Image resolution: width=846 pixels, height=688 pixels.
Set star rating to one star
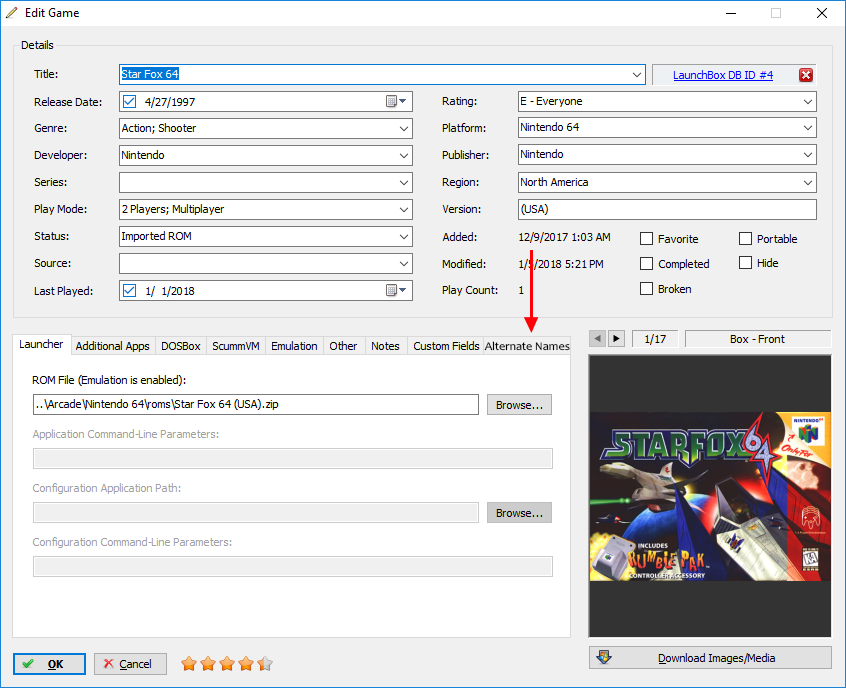pos(189,664)
